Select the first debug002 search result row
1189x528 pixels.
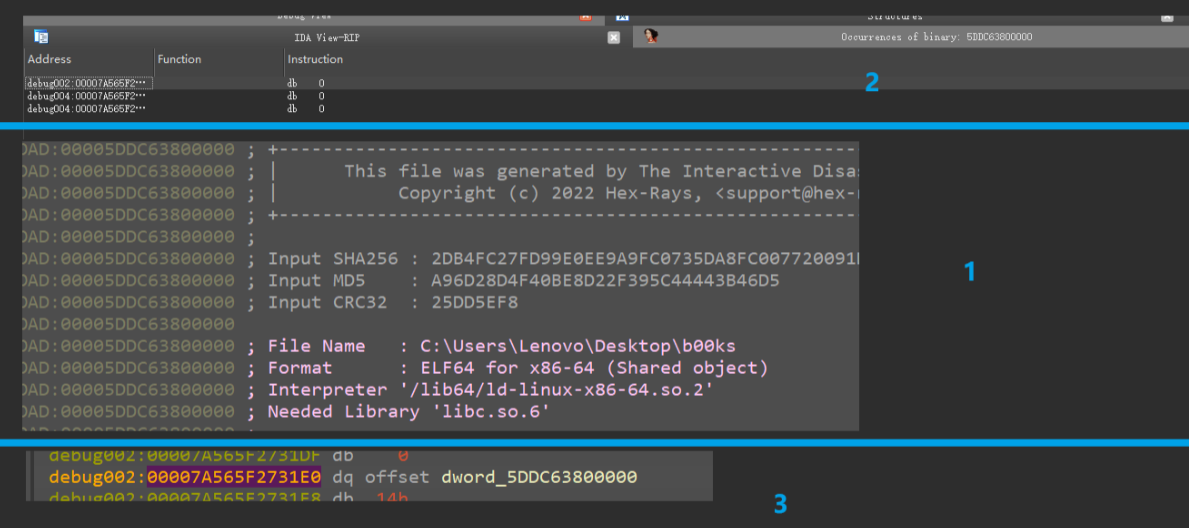[x=177, y=83]
